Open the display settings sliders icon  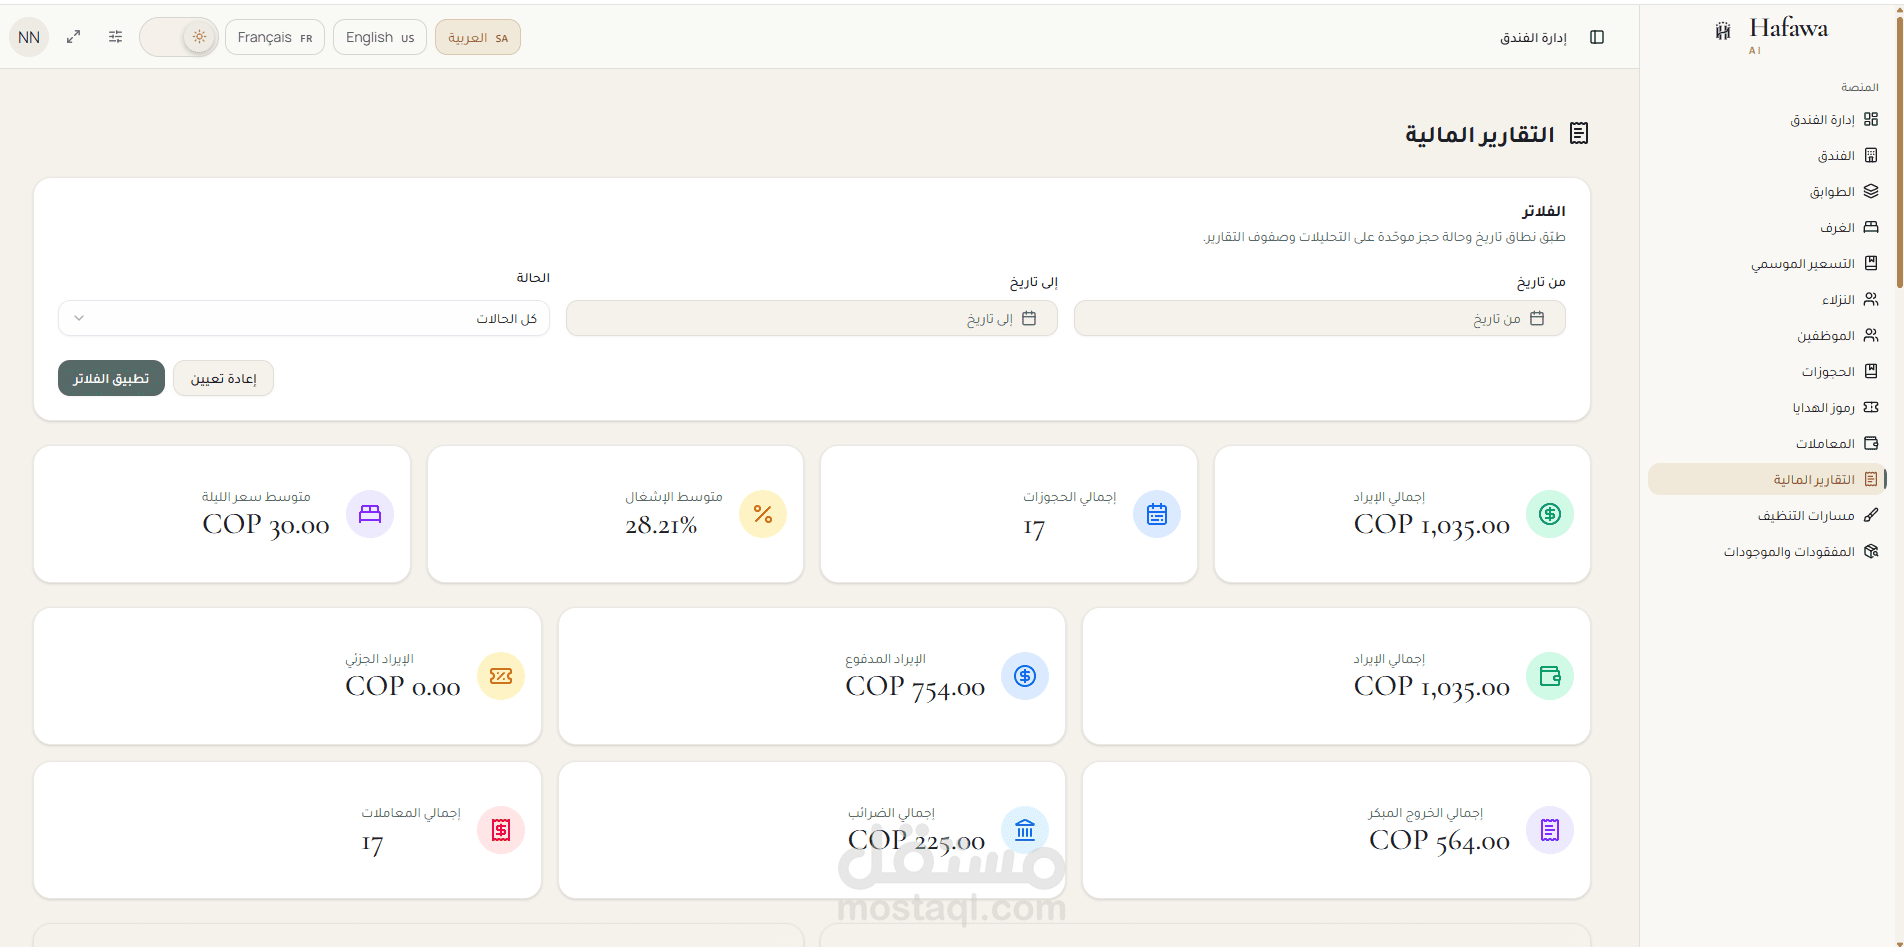tap(116, 37)
